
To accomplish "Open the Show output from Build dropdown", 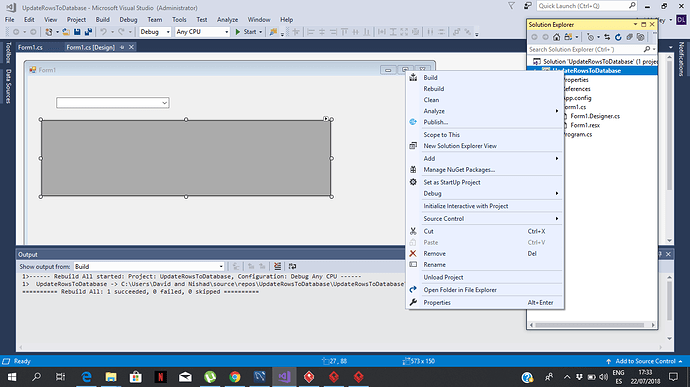I will [149, 266].
